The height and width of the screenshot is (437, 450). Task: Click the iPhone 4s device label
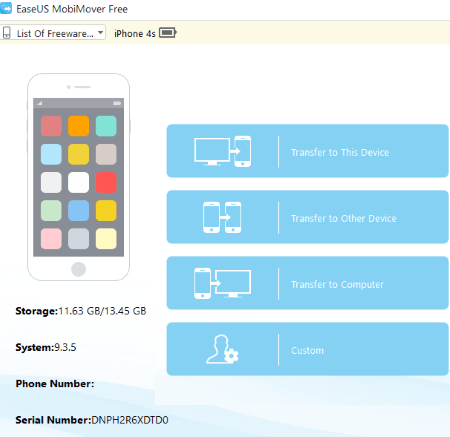[135, 33]
